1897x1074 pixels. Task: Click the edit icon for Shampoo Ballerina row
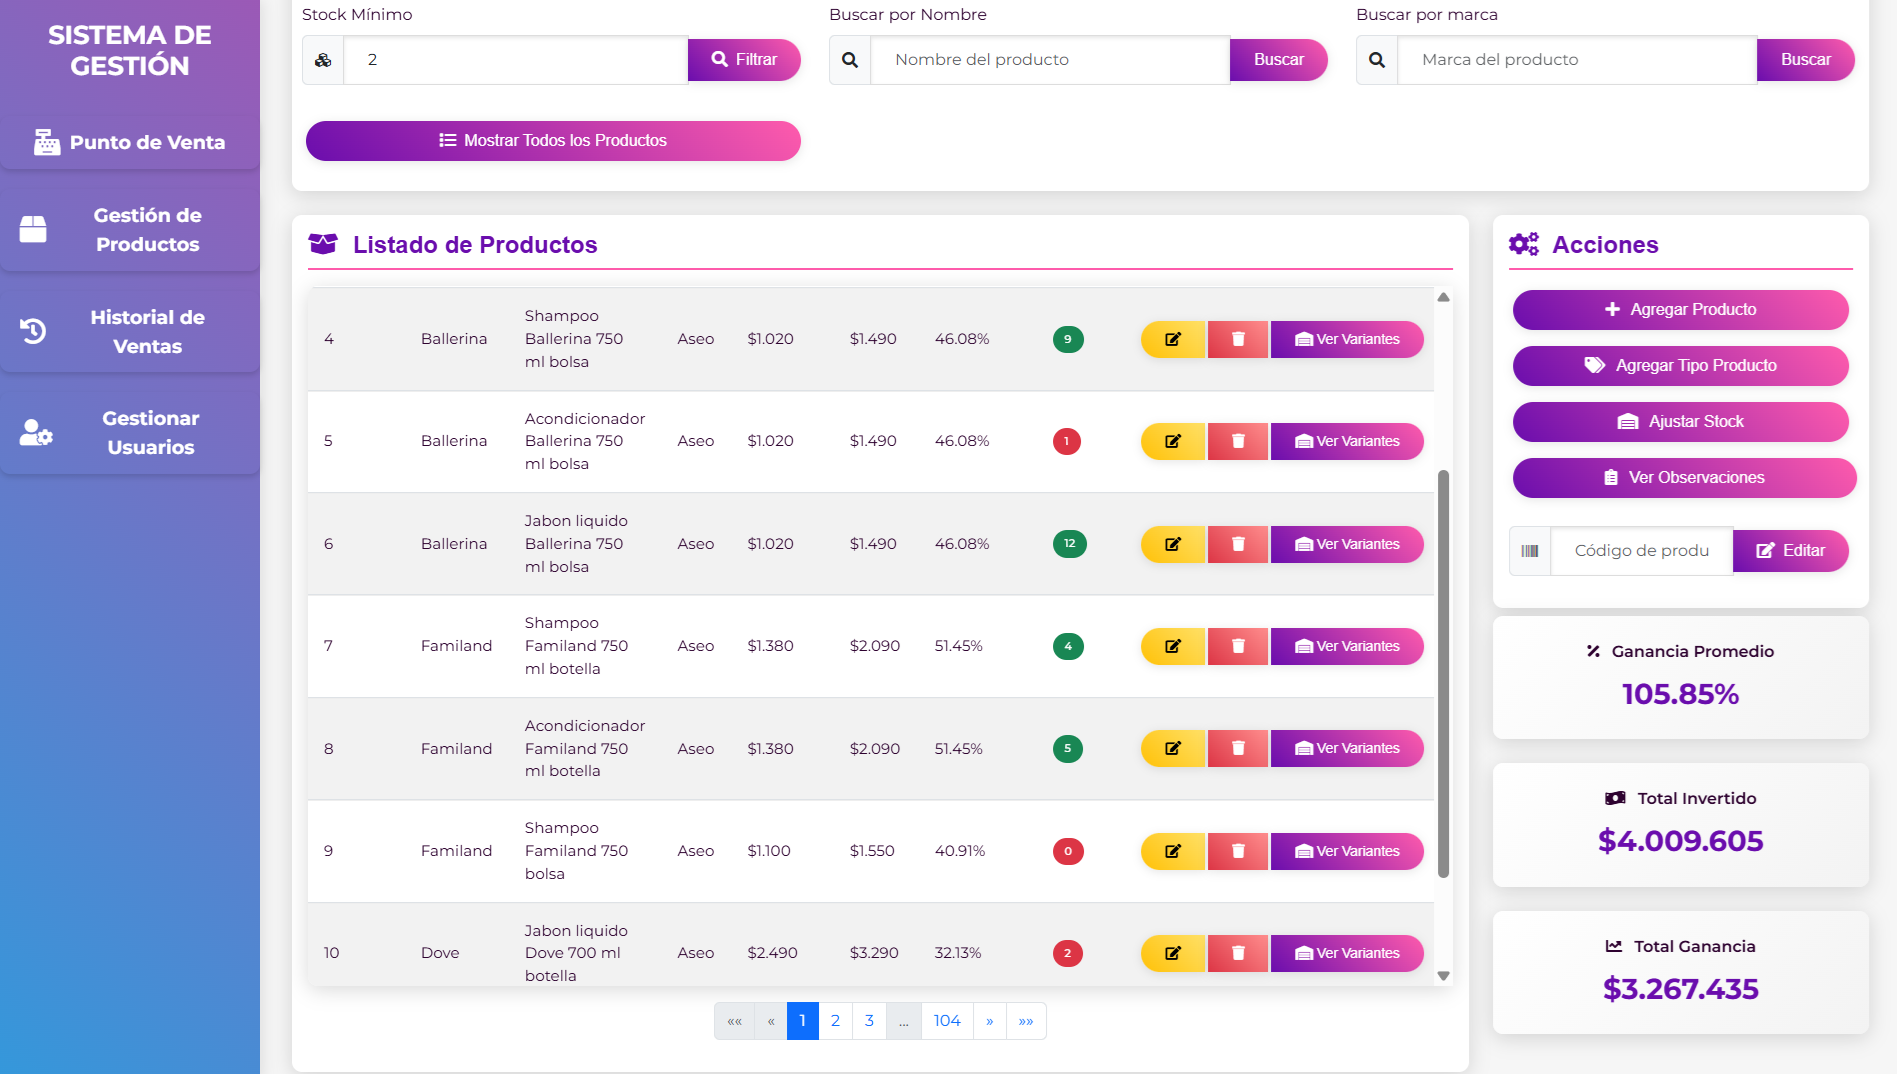point(1173,339)
